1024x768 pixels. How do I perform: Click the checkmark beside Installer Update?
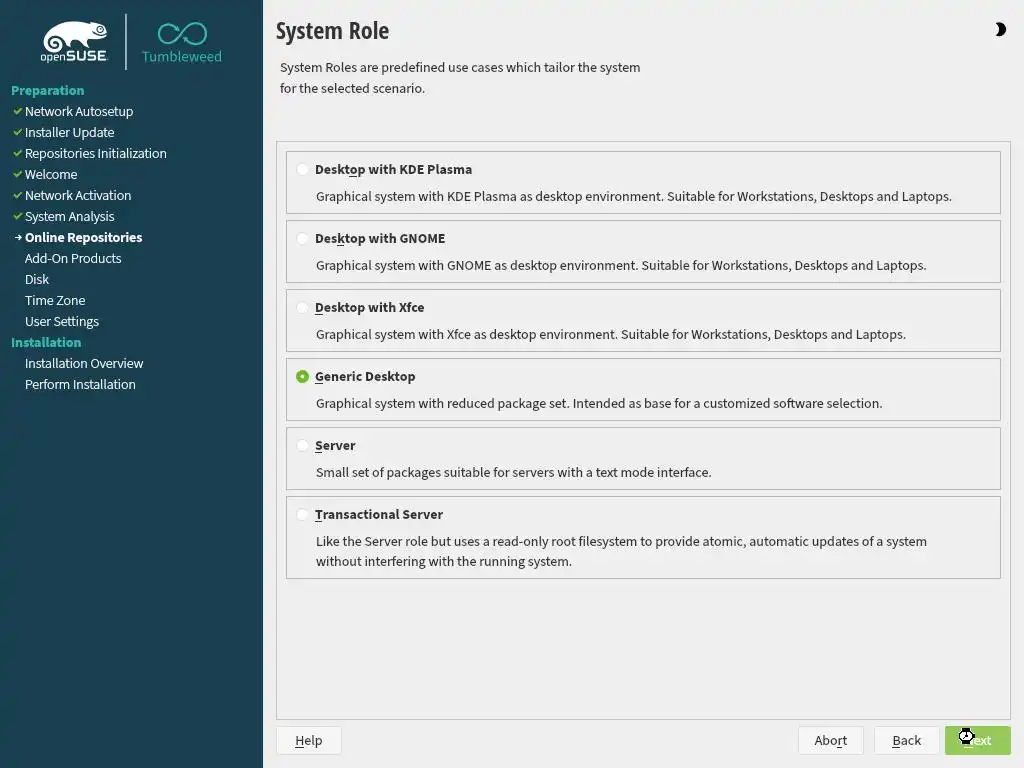pyautogui.click(x=17, y=132)
